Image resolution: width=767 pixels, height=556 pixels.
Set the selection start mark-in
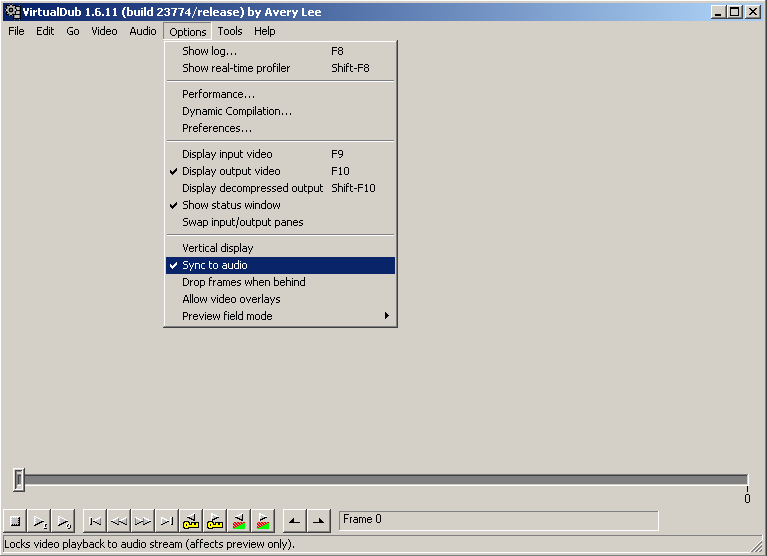294,521
